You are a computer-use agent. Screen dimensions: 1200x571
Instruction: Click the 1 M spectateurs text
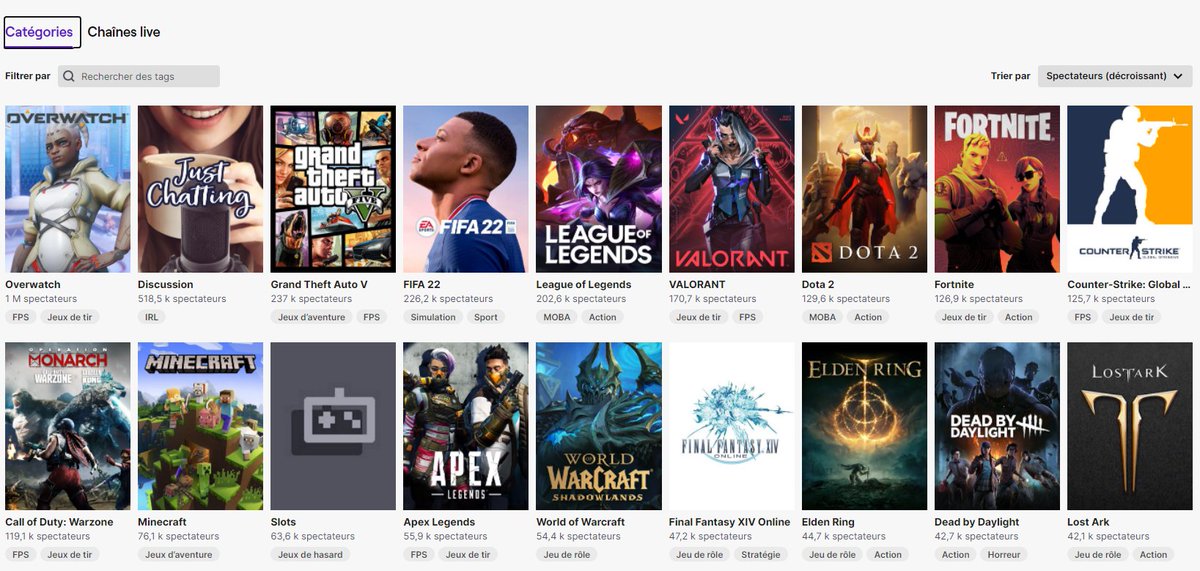(x=41, y=299)
